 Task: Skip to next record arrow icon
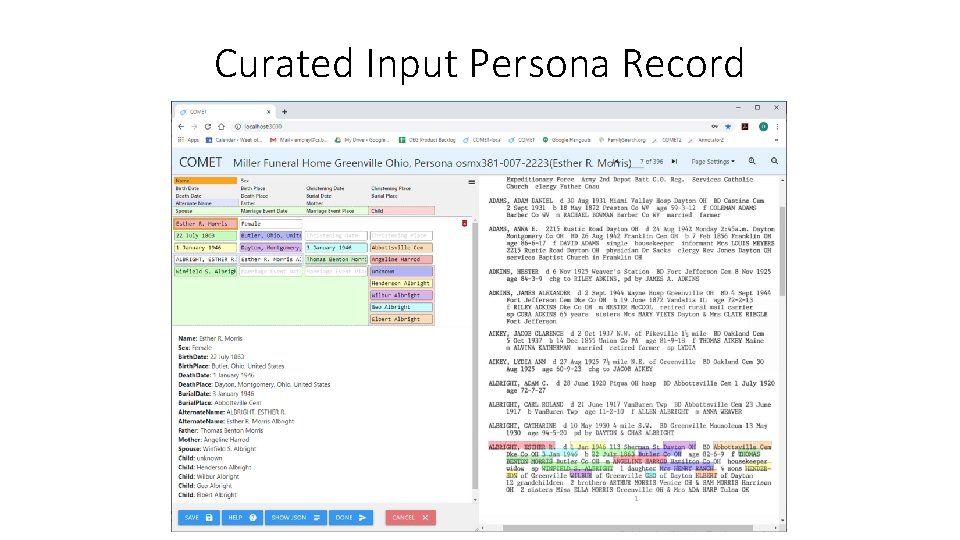click(x=674, y=162)
